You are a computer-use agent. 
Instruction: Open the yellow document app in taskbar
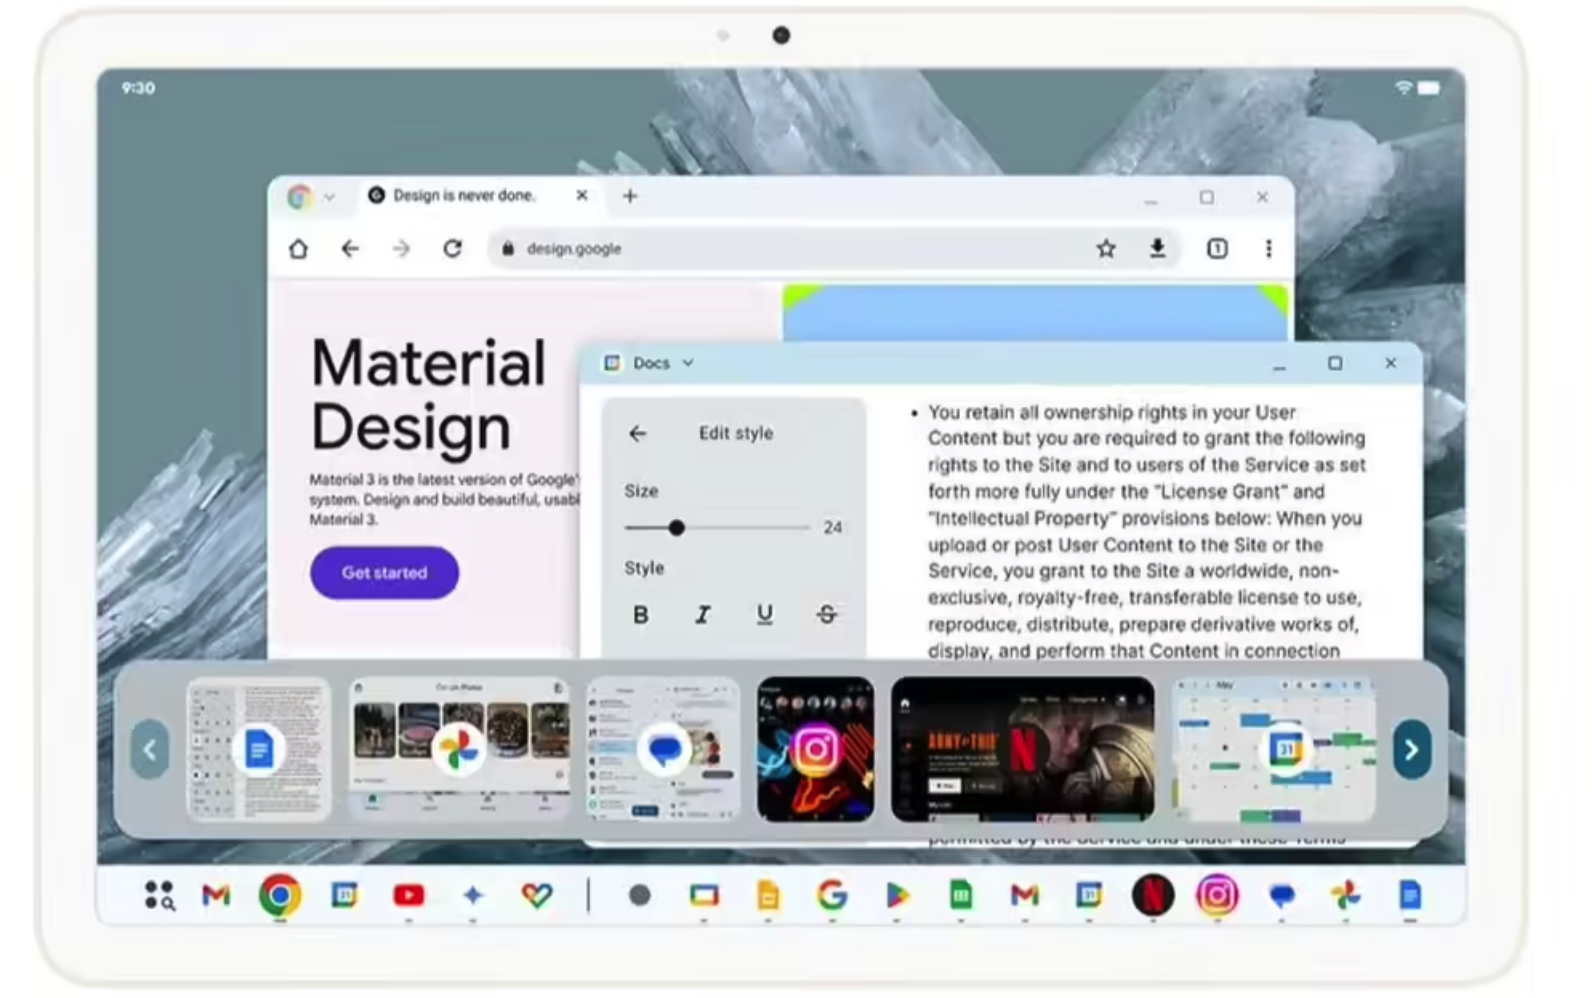pyautogui.click(x=768, y=895)
